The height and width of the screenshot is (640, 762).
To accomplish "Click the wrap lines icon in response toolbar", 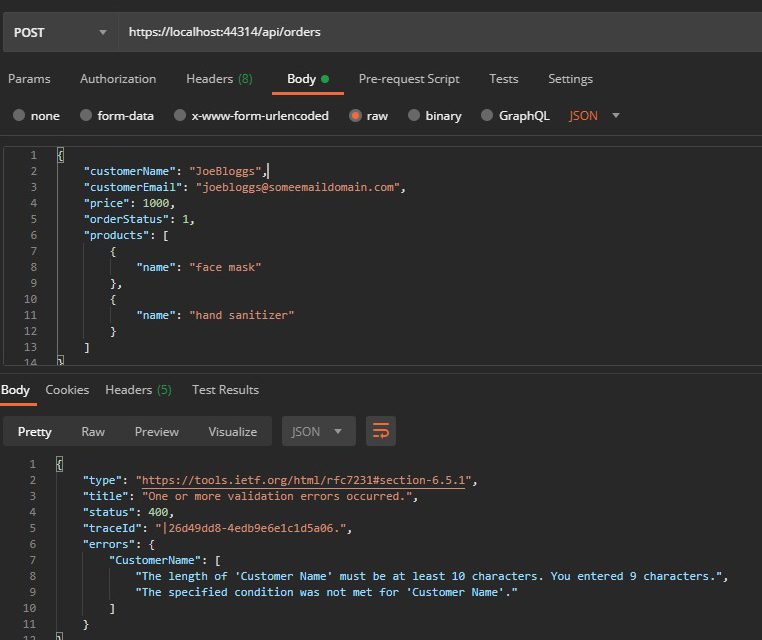I will tap(381, 431).
